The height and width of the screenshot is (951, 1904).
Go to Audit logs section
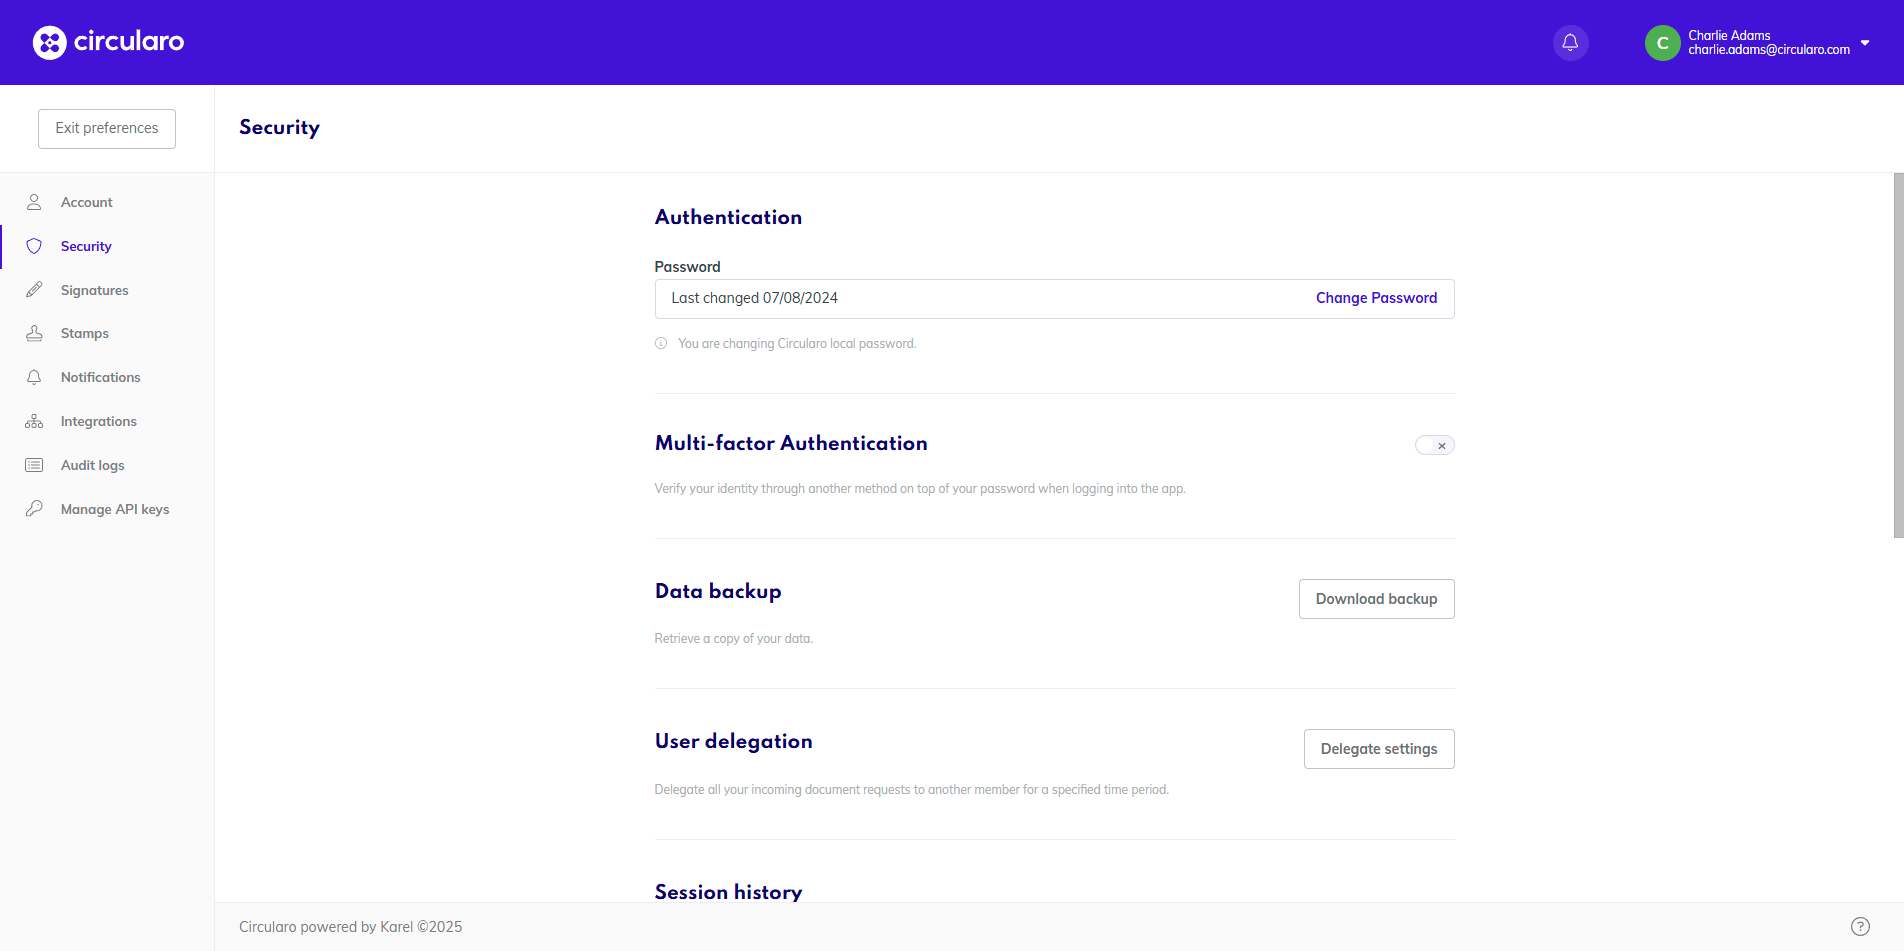tap(92, 465)
